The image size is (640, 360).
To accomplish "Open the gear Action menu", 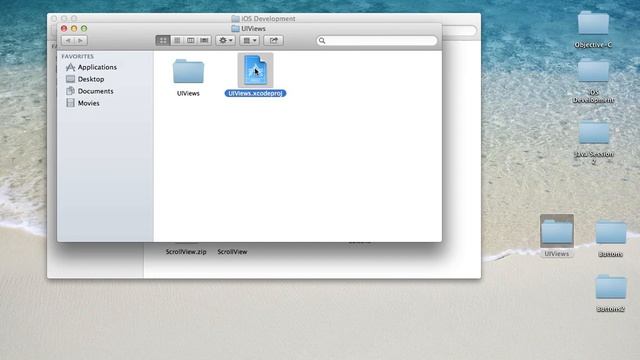I will 225,40.
